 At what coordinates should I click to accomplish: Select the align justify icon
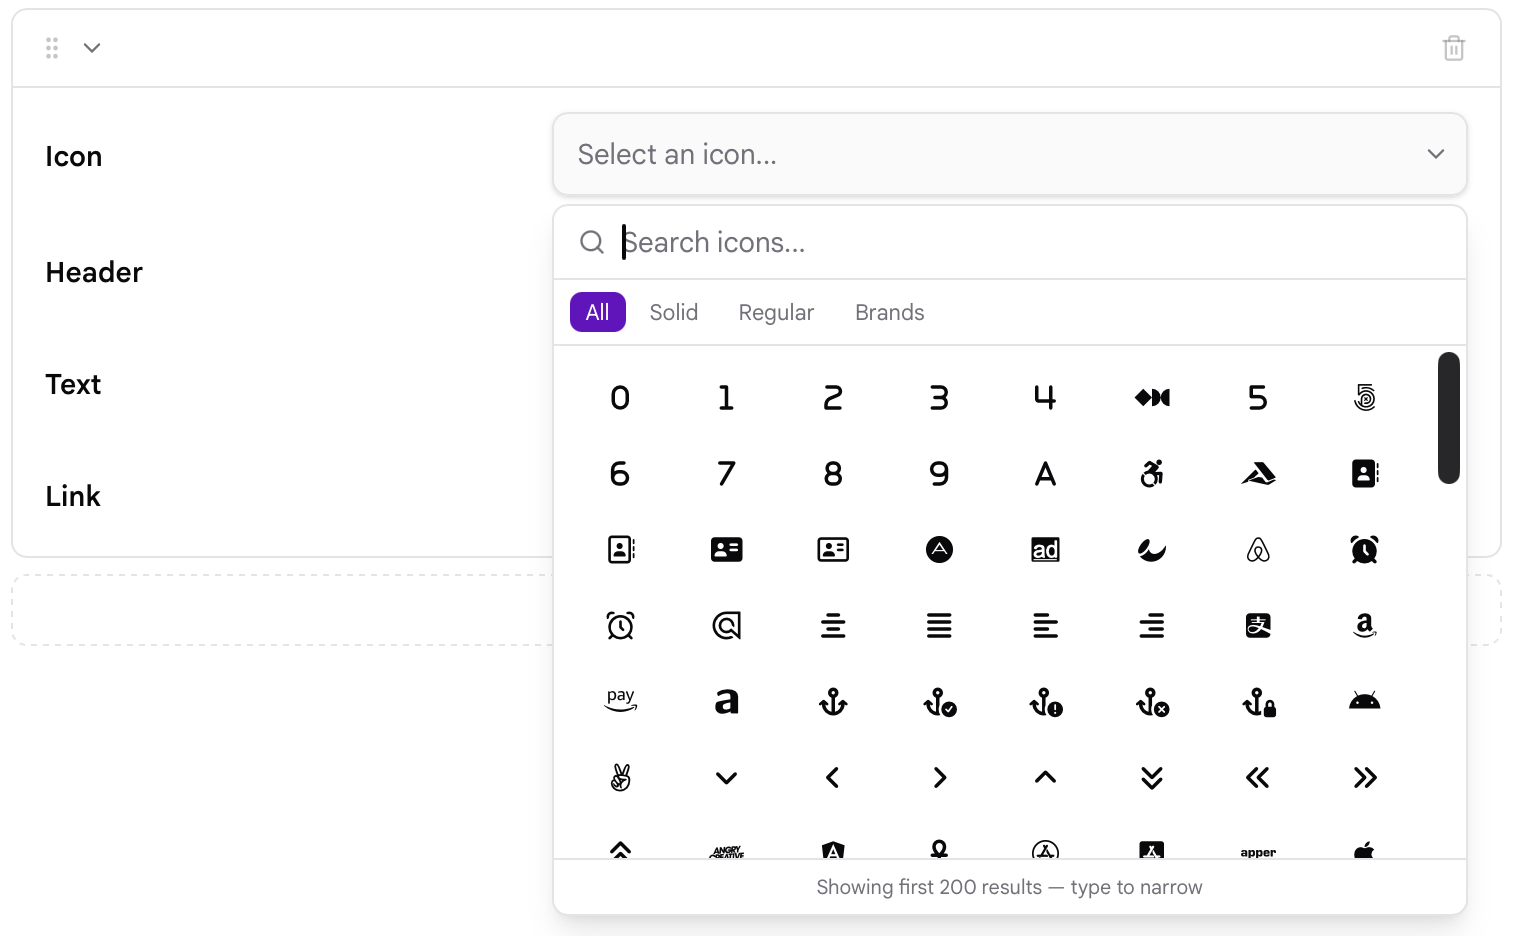tap(939, 626)
